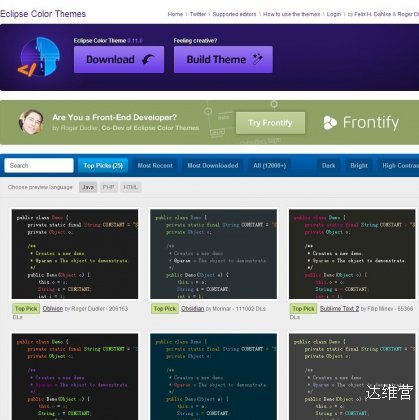
Task: Select the Top Picks (25) tab
Action: pyautogui.click(x=103, y=165)
